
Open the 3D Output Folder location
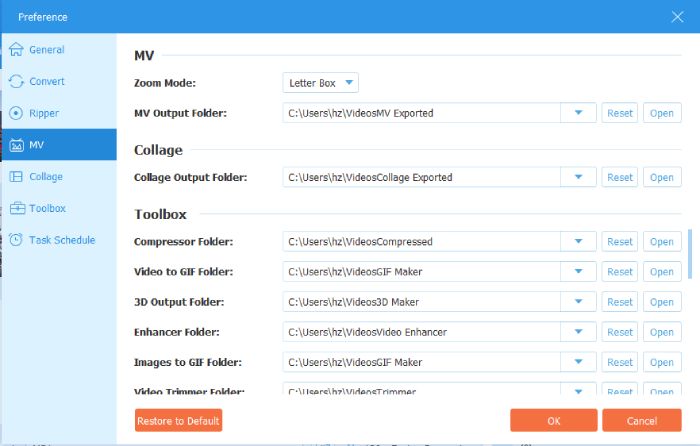[x=662, y=302]
